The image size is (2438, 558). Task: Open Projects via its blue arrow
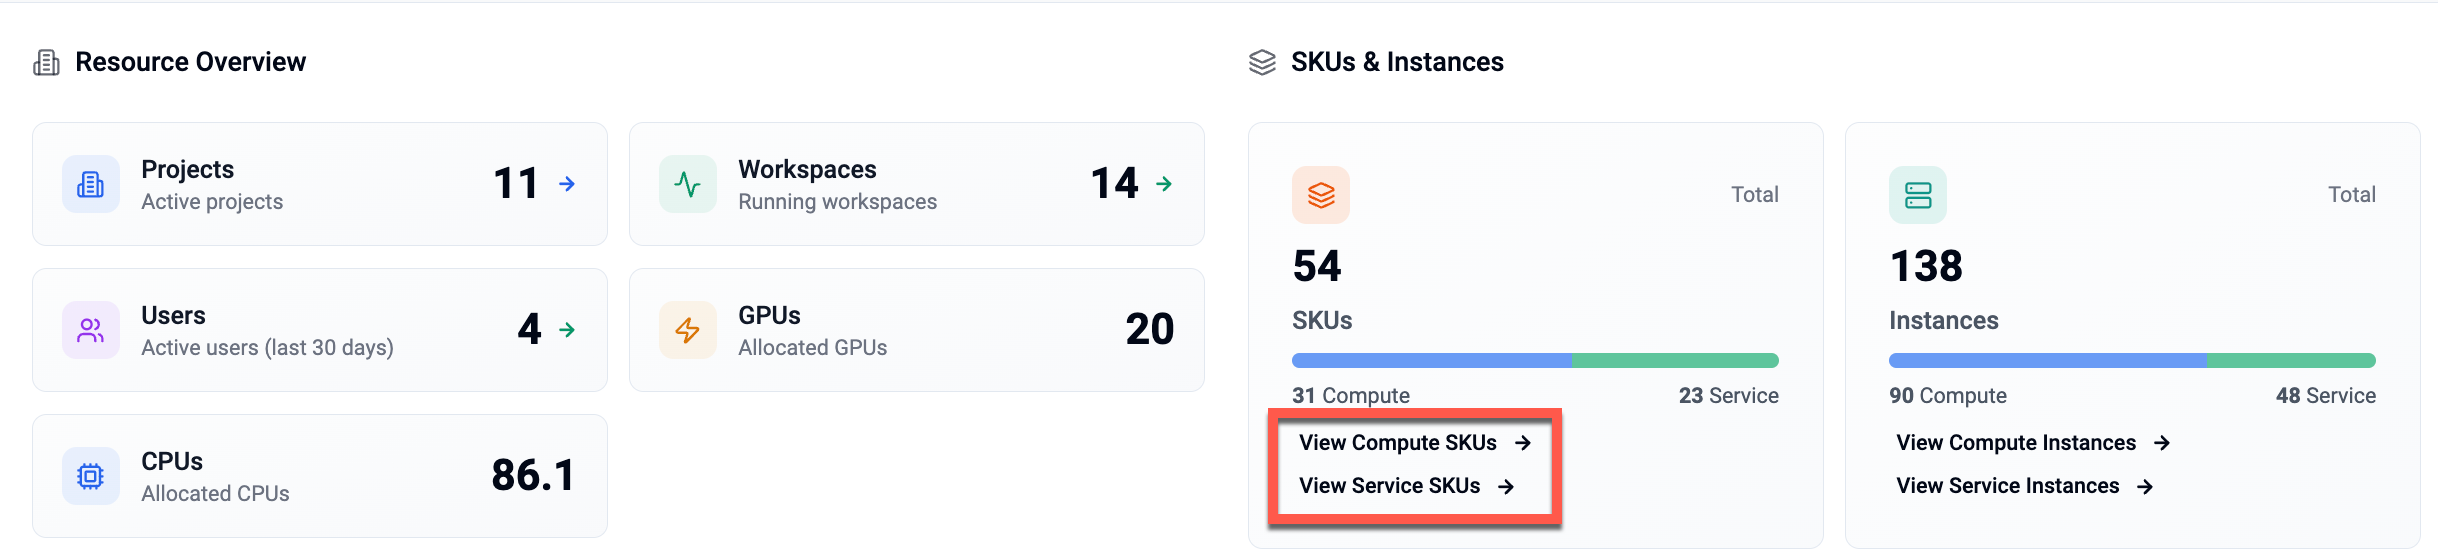(567, 184)
